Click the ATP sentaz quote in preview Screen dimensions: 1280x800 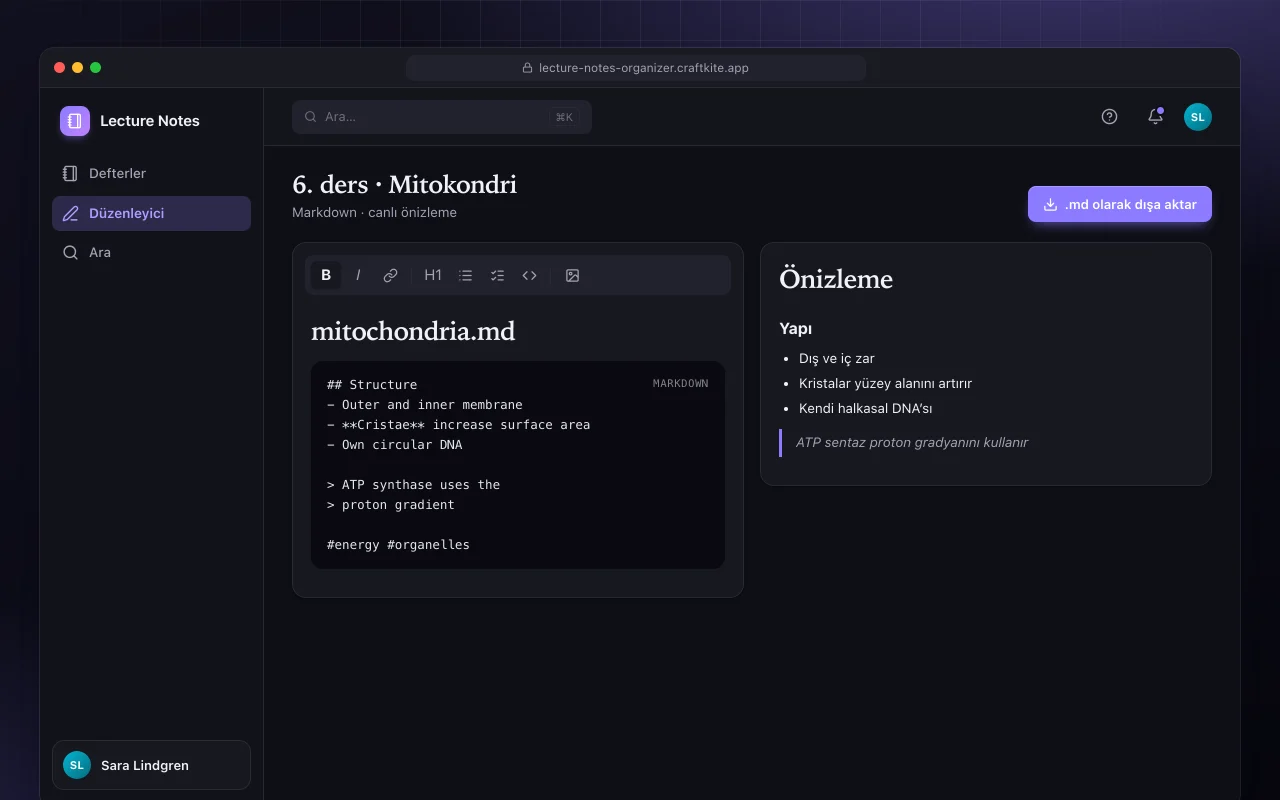click(912, 442)
